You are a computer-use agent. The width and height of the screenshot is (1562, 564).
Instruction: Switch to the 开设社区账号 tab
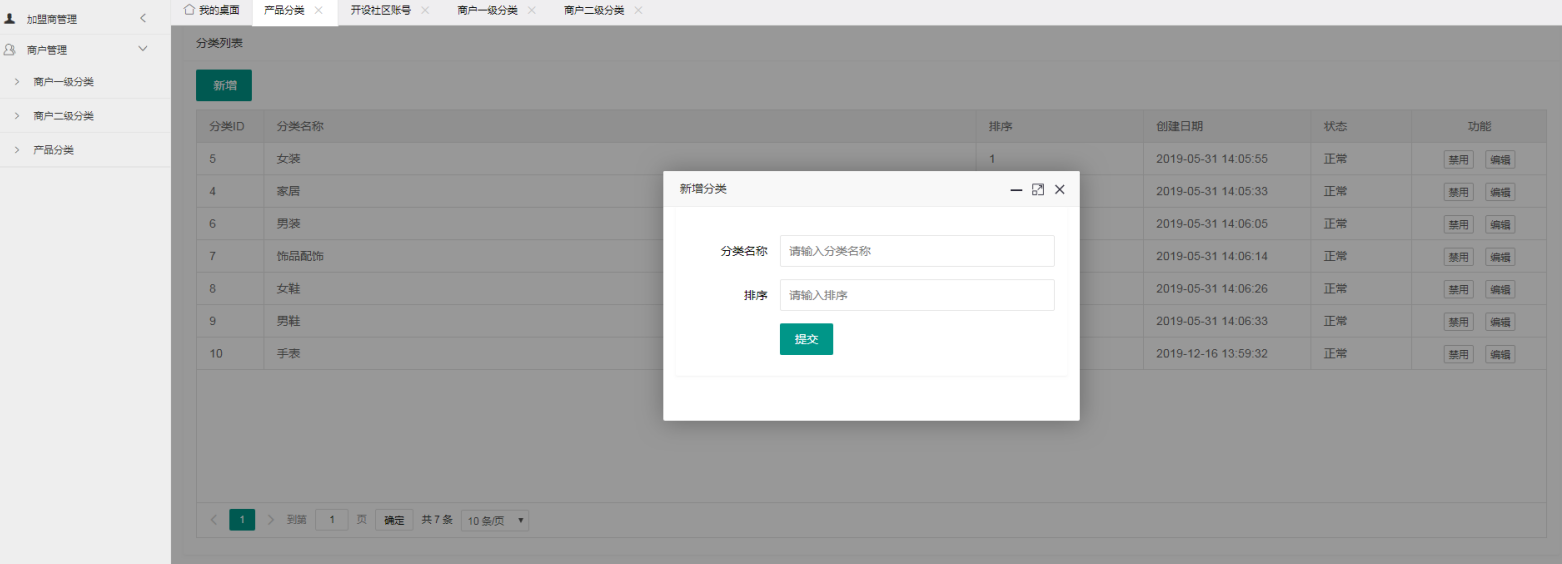click(380, 10)
